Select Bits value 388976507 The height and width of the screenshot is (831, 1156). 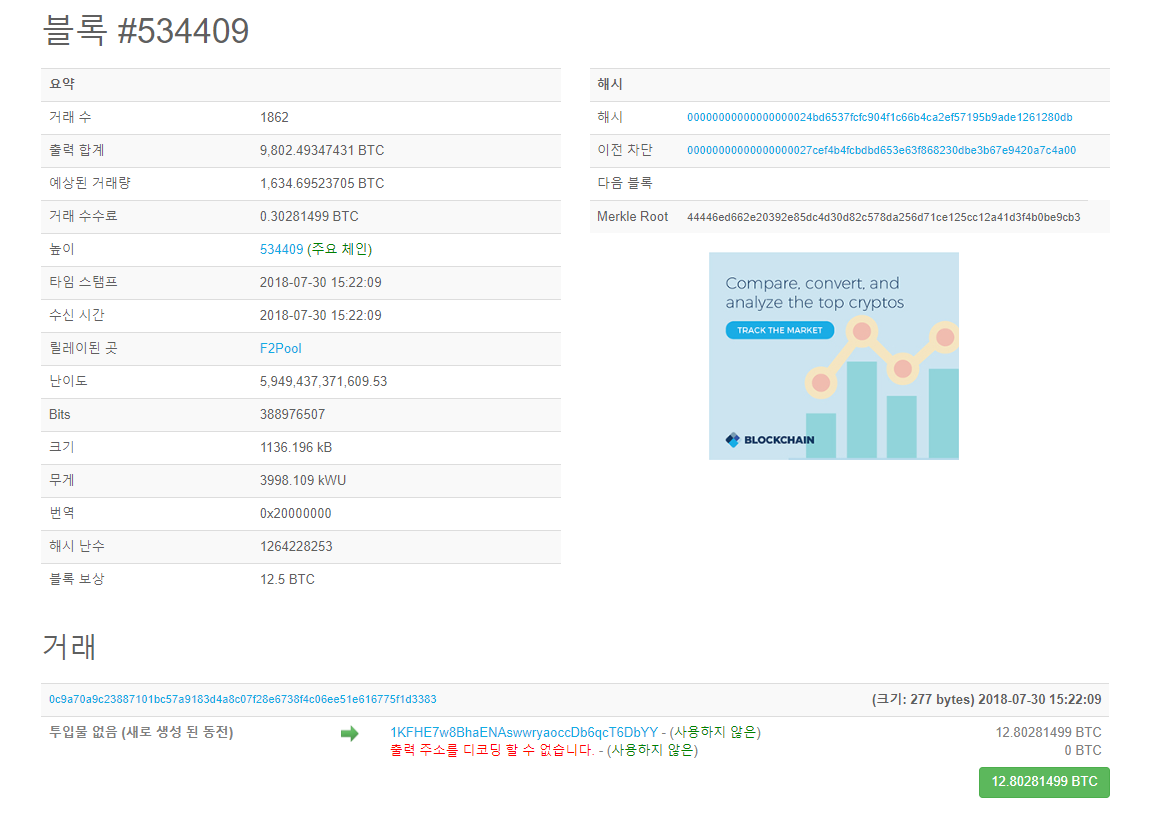pos(292,414)
